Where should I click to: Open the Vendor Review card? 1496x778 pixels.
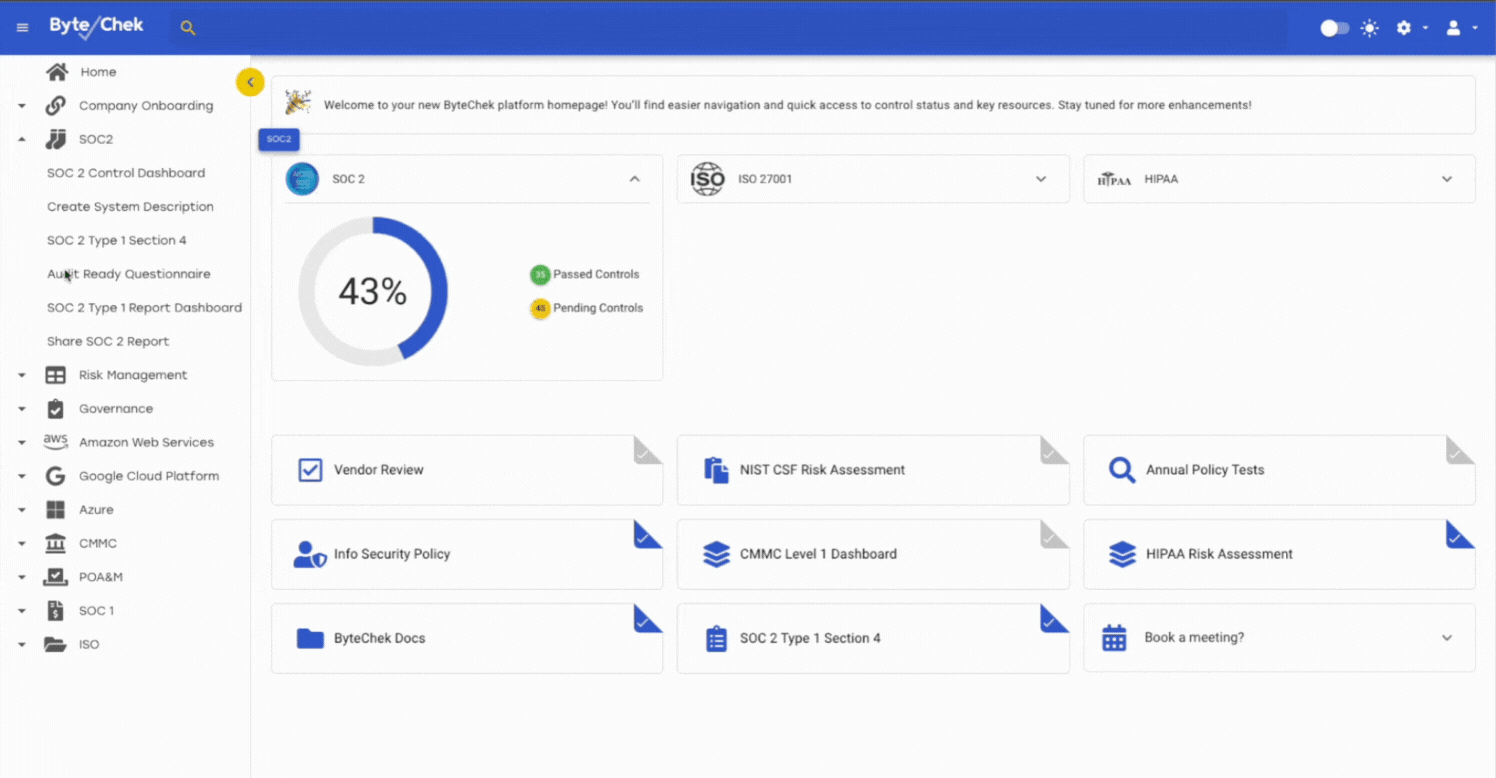[x=467, y=470]
